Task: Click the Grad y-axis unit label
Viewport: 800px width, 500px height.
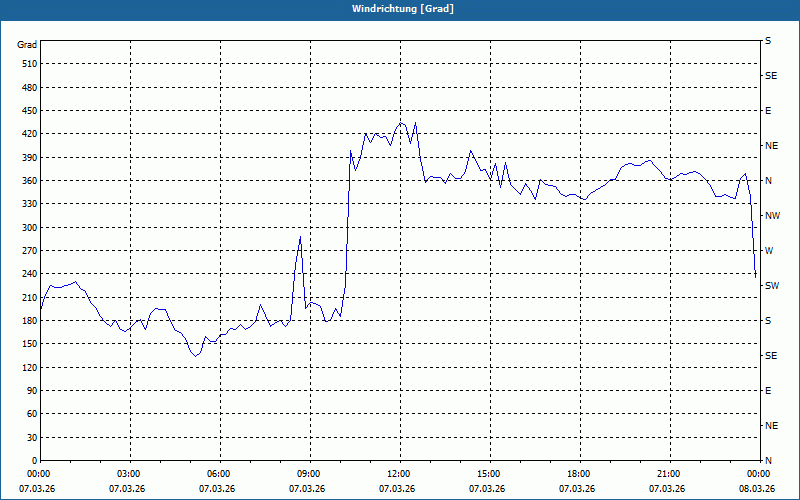Action: [27, 45]
